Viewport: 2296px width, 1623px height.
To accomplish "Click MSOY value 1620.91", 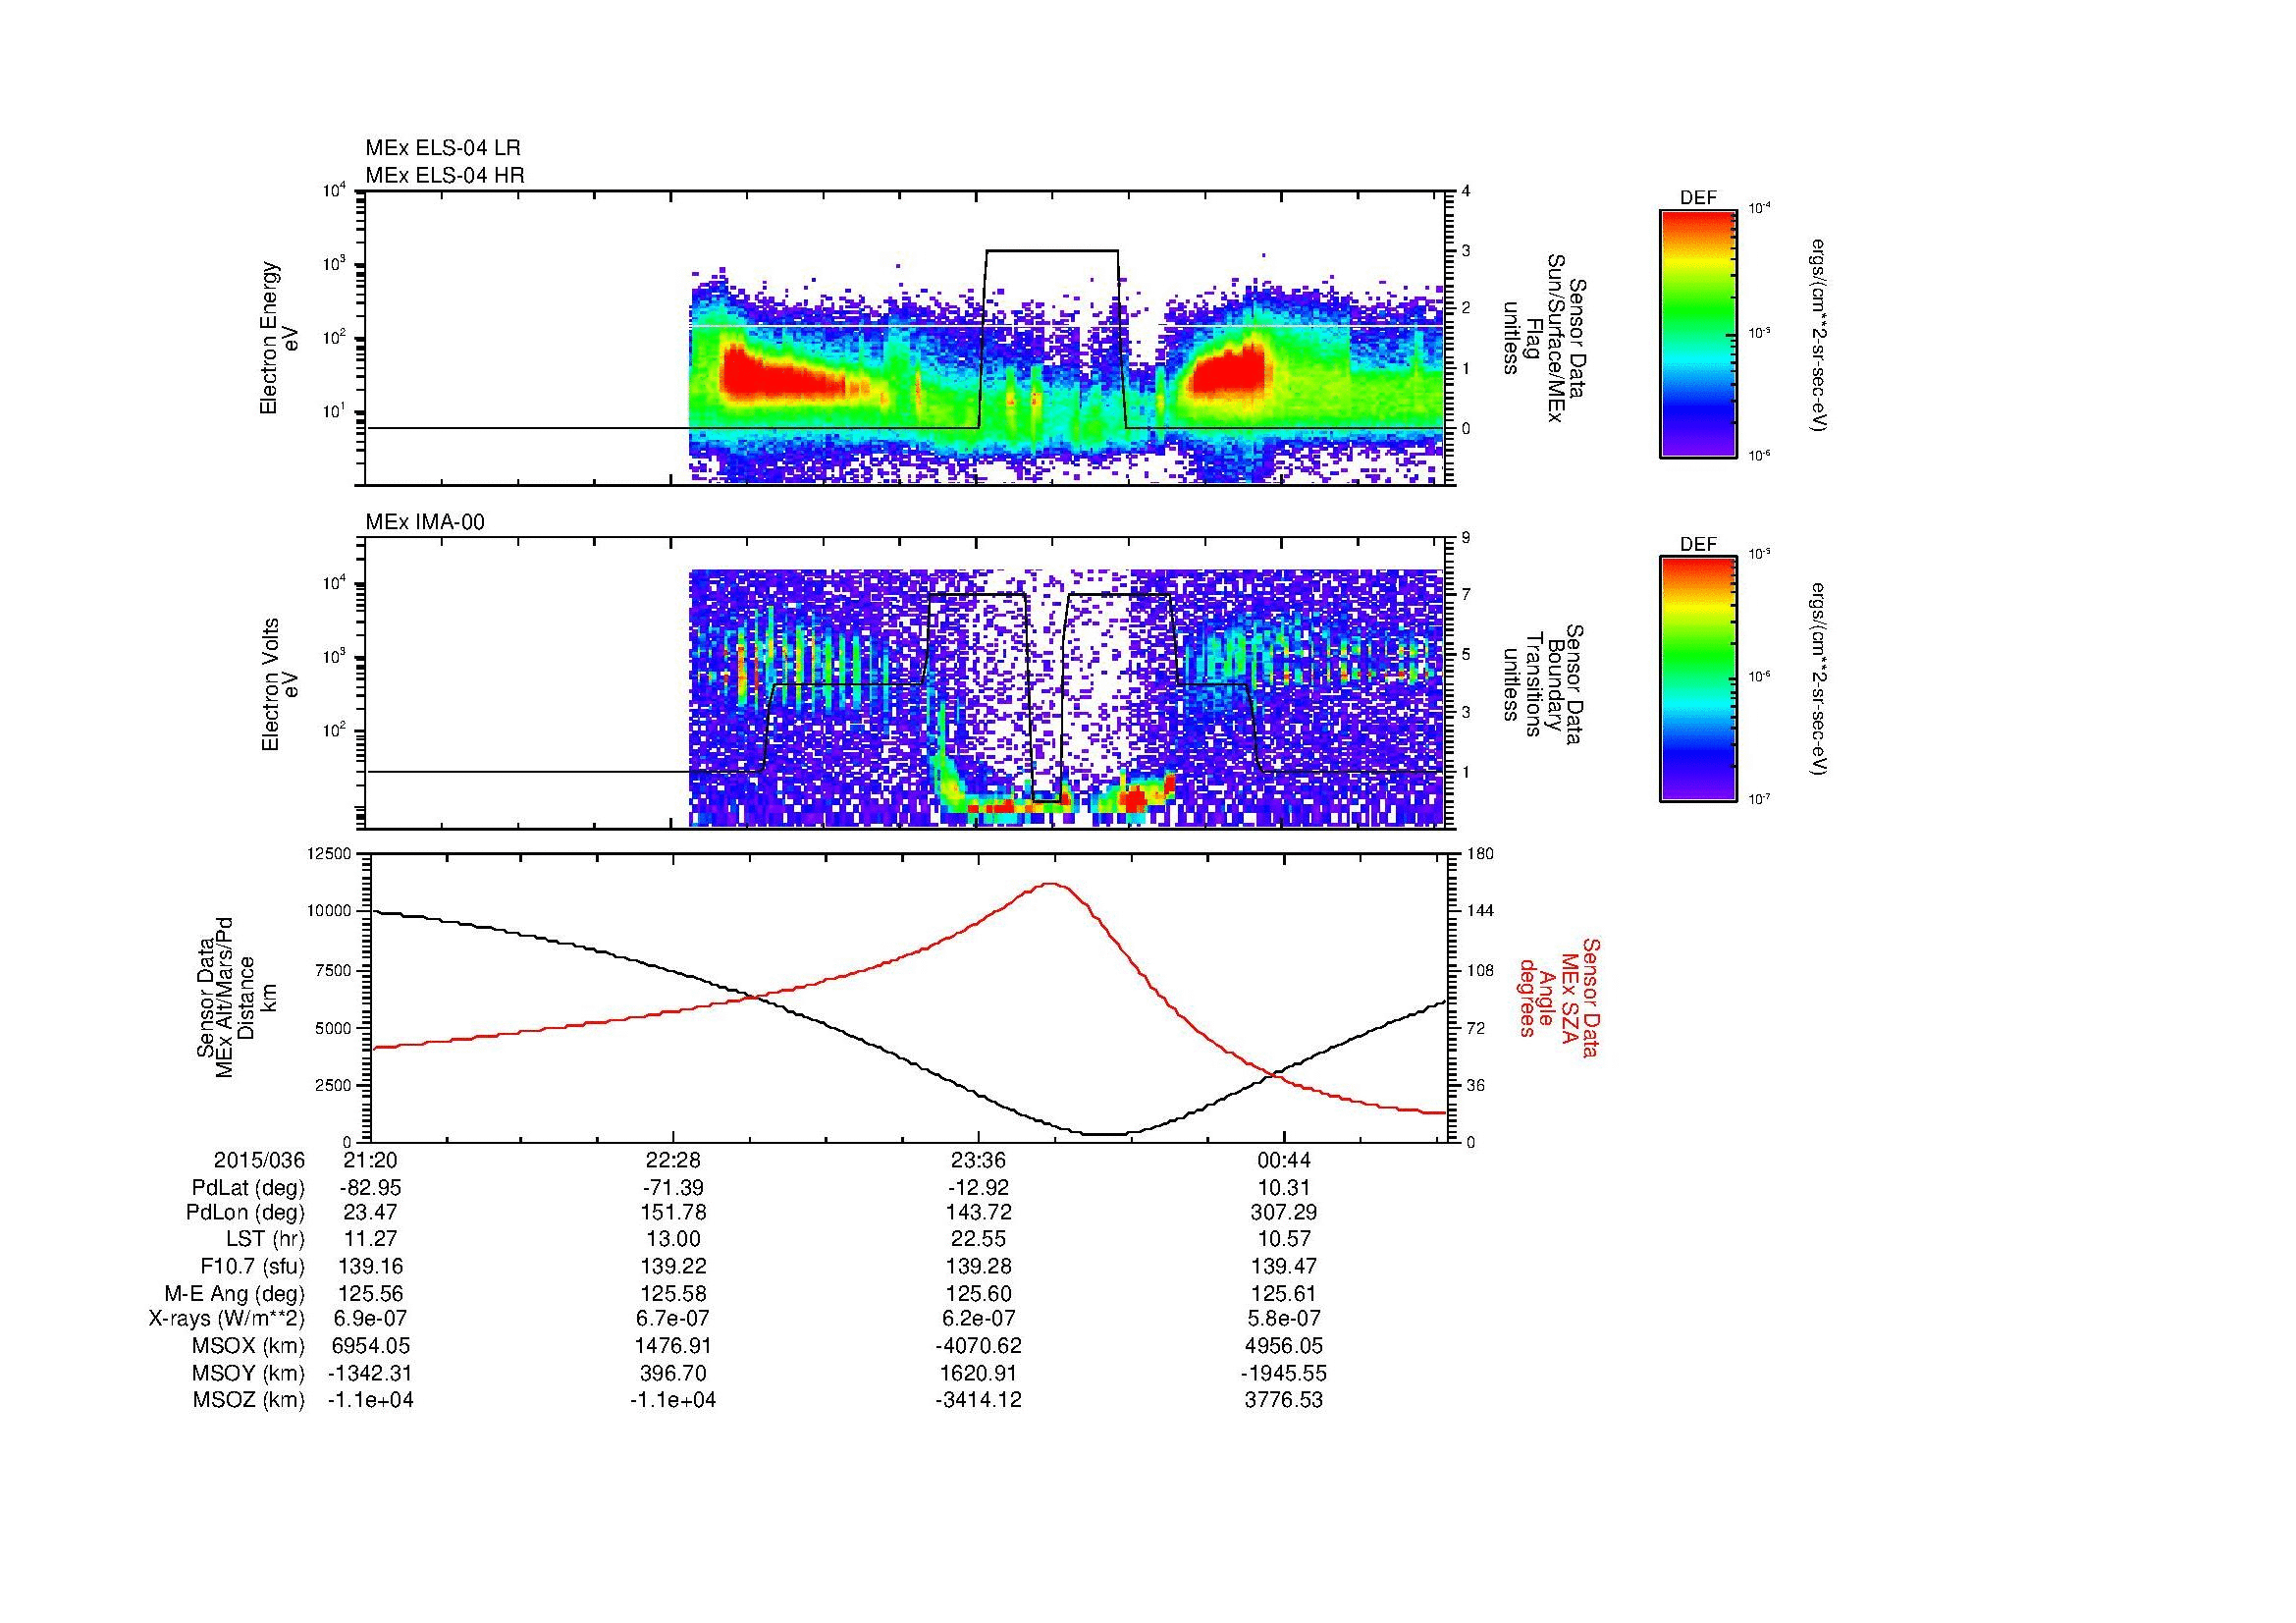I will click(978, 1373).
